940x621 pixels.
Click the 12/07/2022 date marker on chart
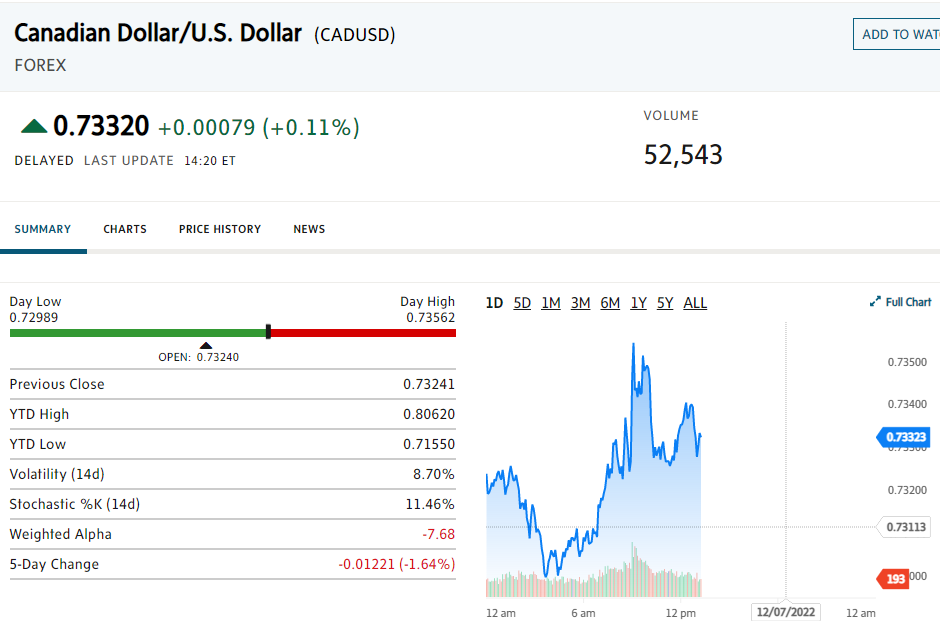click(786, 612)
